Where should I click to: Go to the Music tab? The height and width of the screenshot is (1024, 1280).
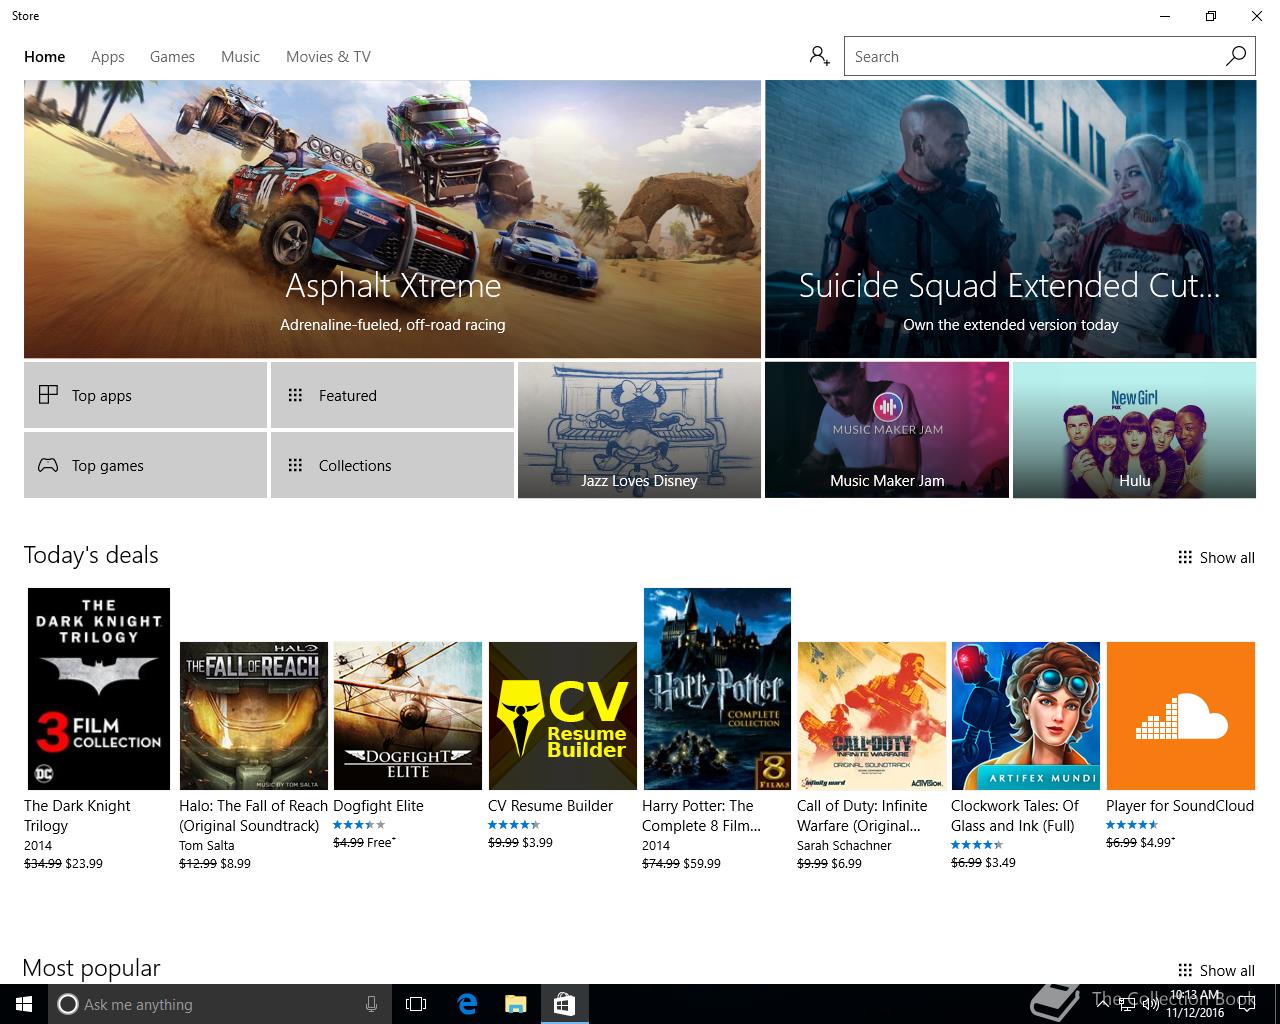240,57
